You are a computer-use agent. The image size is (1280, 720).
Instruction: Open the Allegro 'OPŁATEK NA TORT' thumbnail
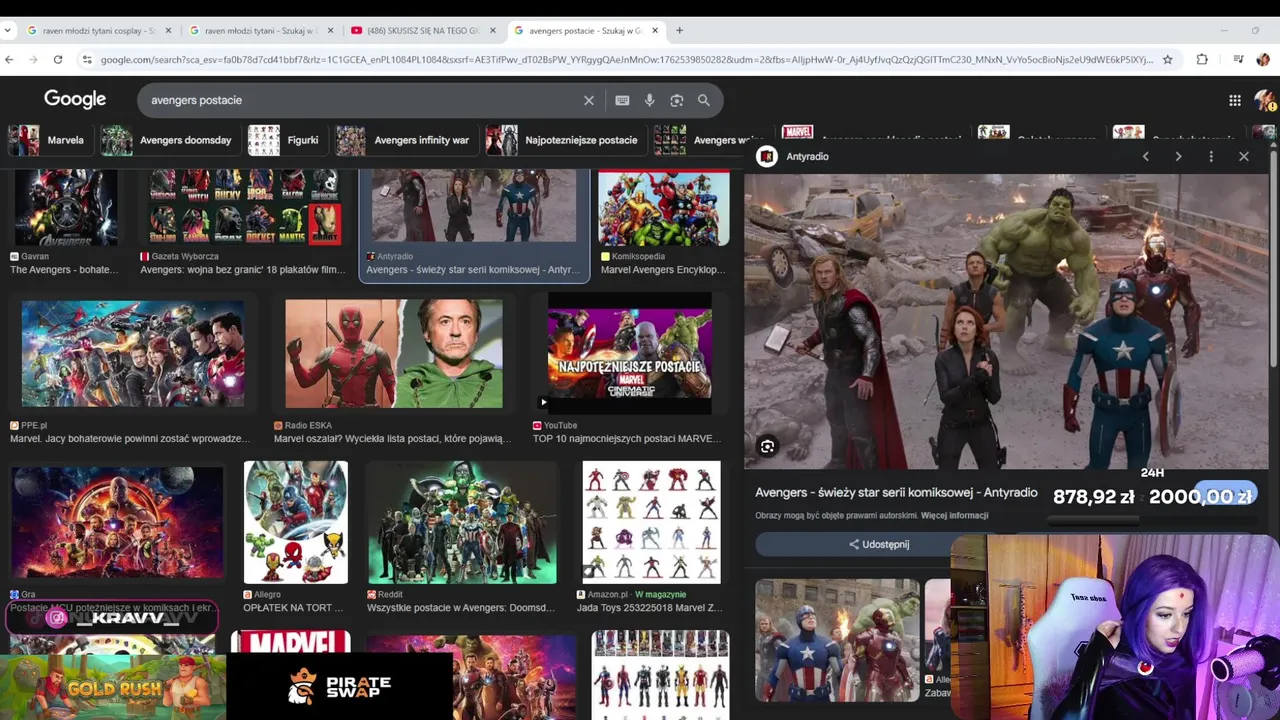click(296, 522)
